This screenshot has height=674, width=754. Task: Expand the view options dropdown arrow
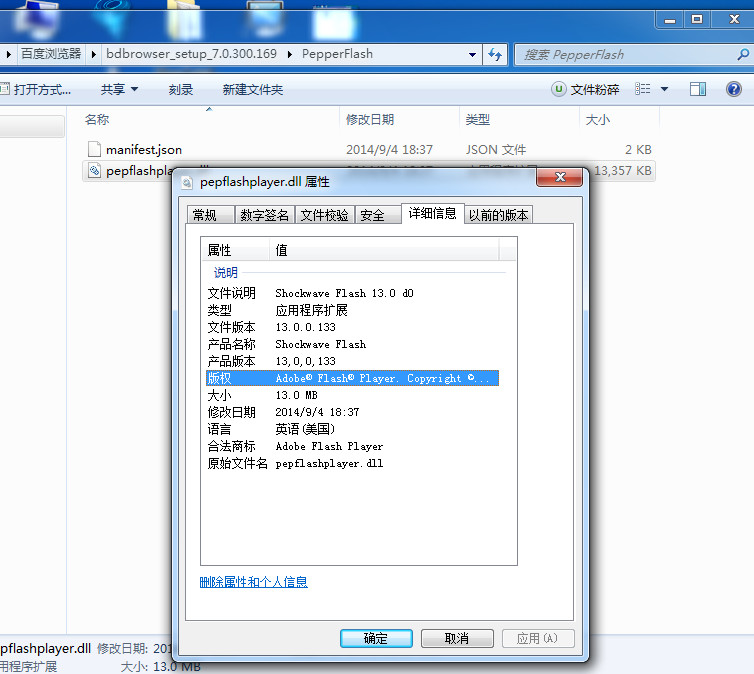pyautogui.click(x=665, y=90)
